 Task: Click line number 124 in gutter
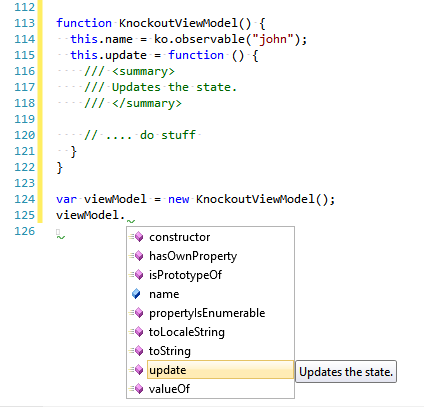click(x=24, y=199)
